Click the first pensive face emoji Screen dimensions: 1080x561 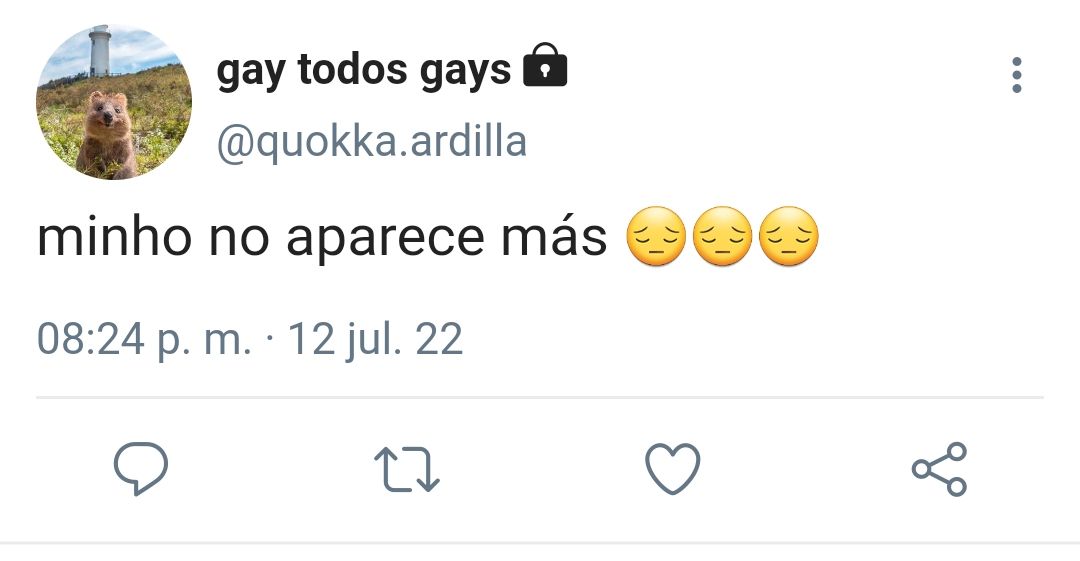[656, 236]
